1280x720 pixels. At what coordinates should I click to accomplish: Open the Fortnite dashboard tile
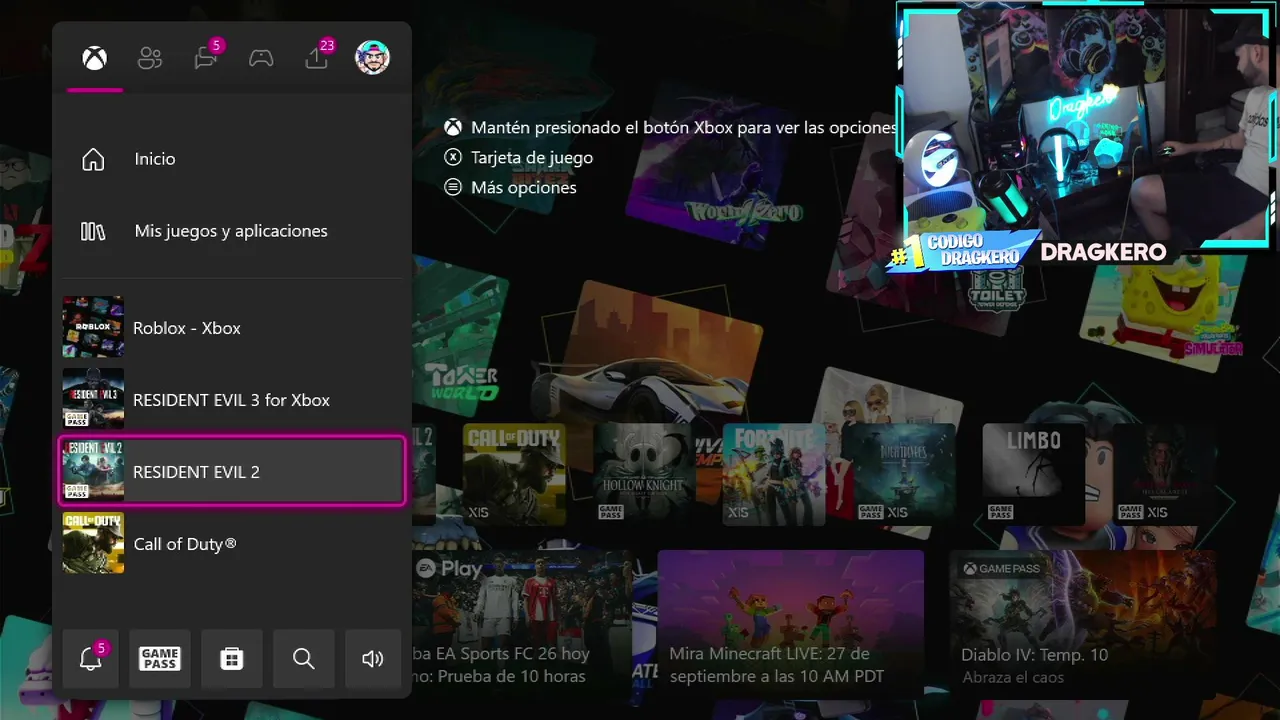pos(774,474)
